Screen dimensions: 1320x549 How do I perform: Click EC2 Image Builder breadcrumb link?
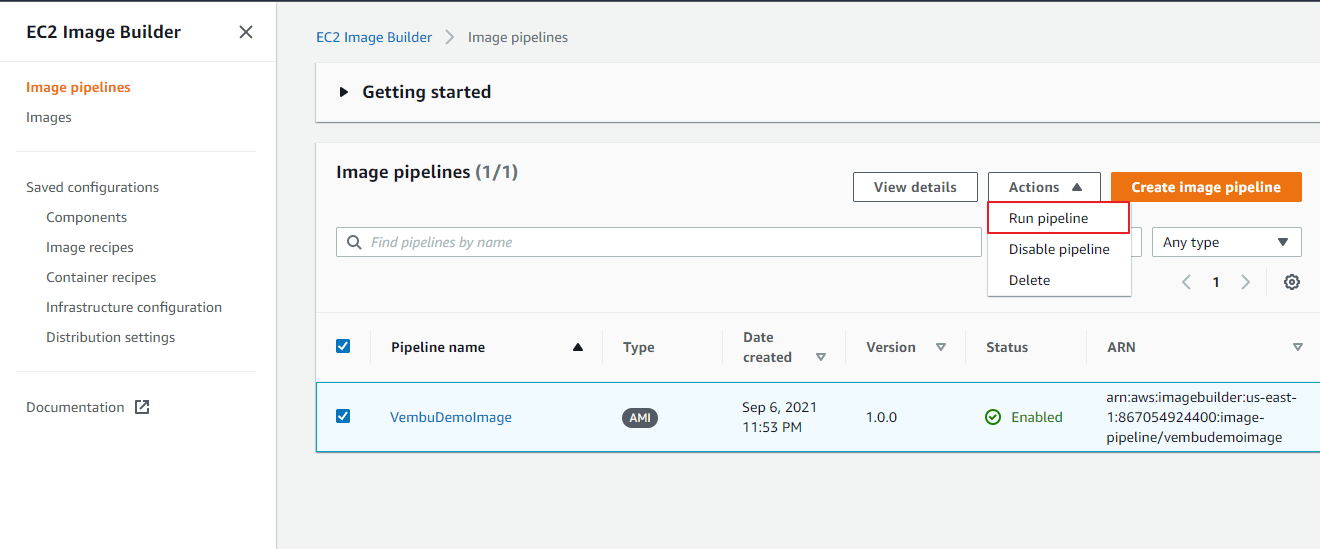(374, 37)
